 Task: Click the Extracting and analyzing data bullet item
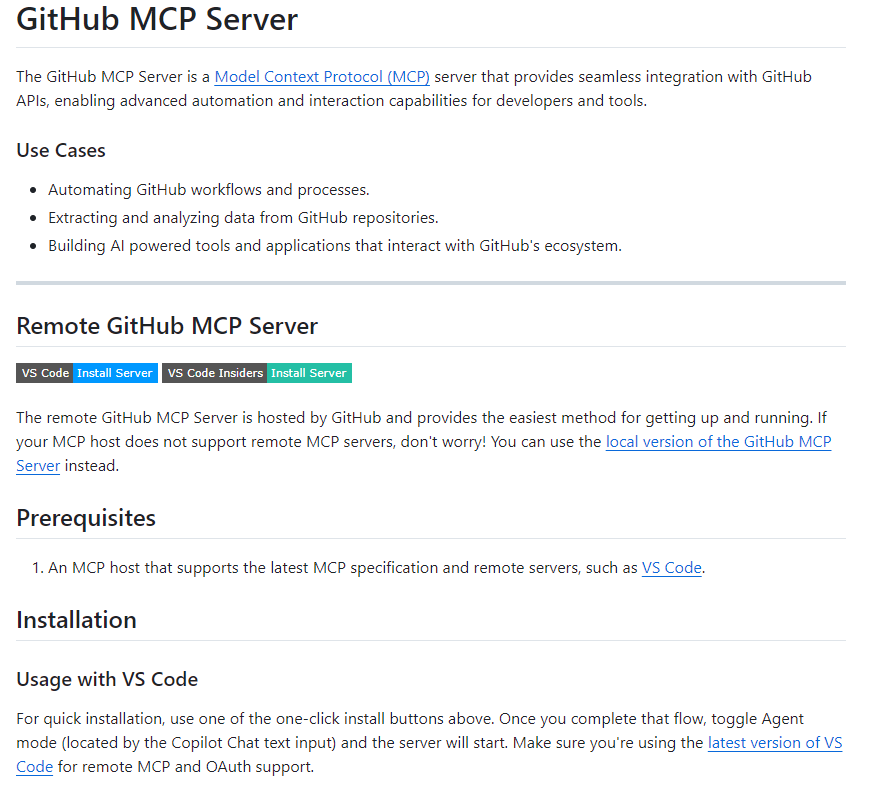(x=243, y=218)
